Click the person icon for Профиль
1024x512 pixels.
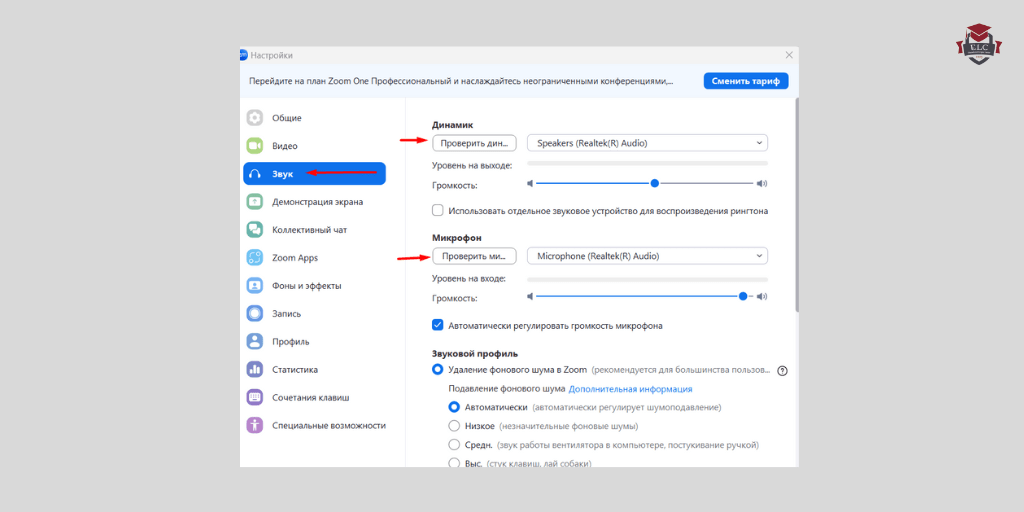(x=255, y=341)
